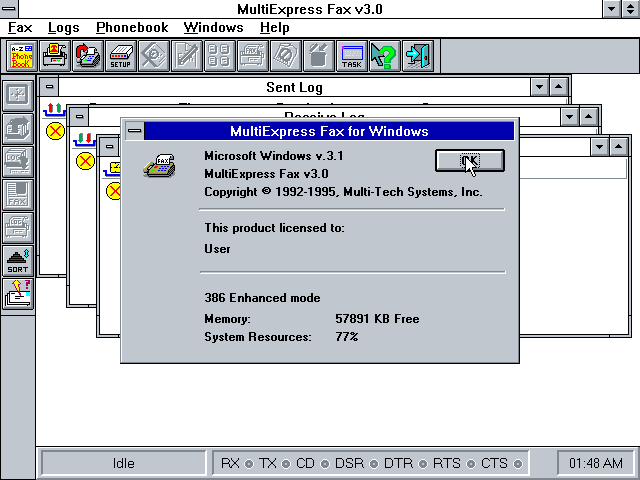Click the grayed four-page thumbnails icon
Screen dimensions: 640x480
tap(220, 56)
